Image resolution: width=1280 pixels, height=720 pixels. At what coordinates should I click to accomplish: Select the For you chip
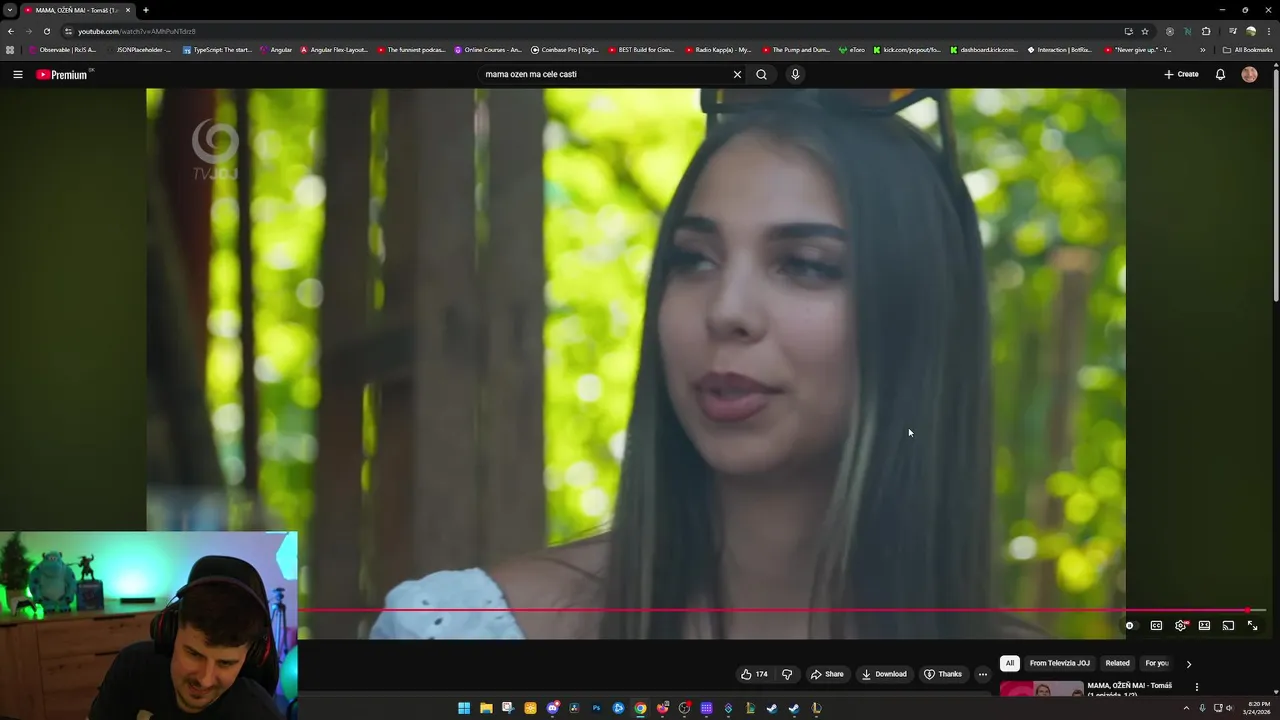pos(1157,663)
